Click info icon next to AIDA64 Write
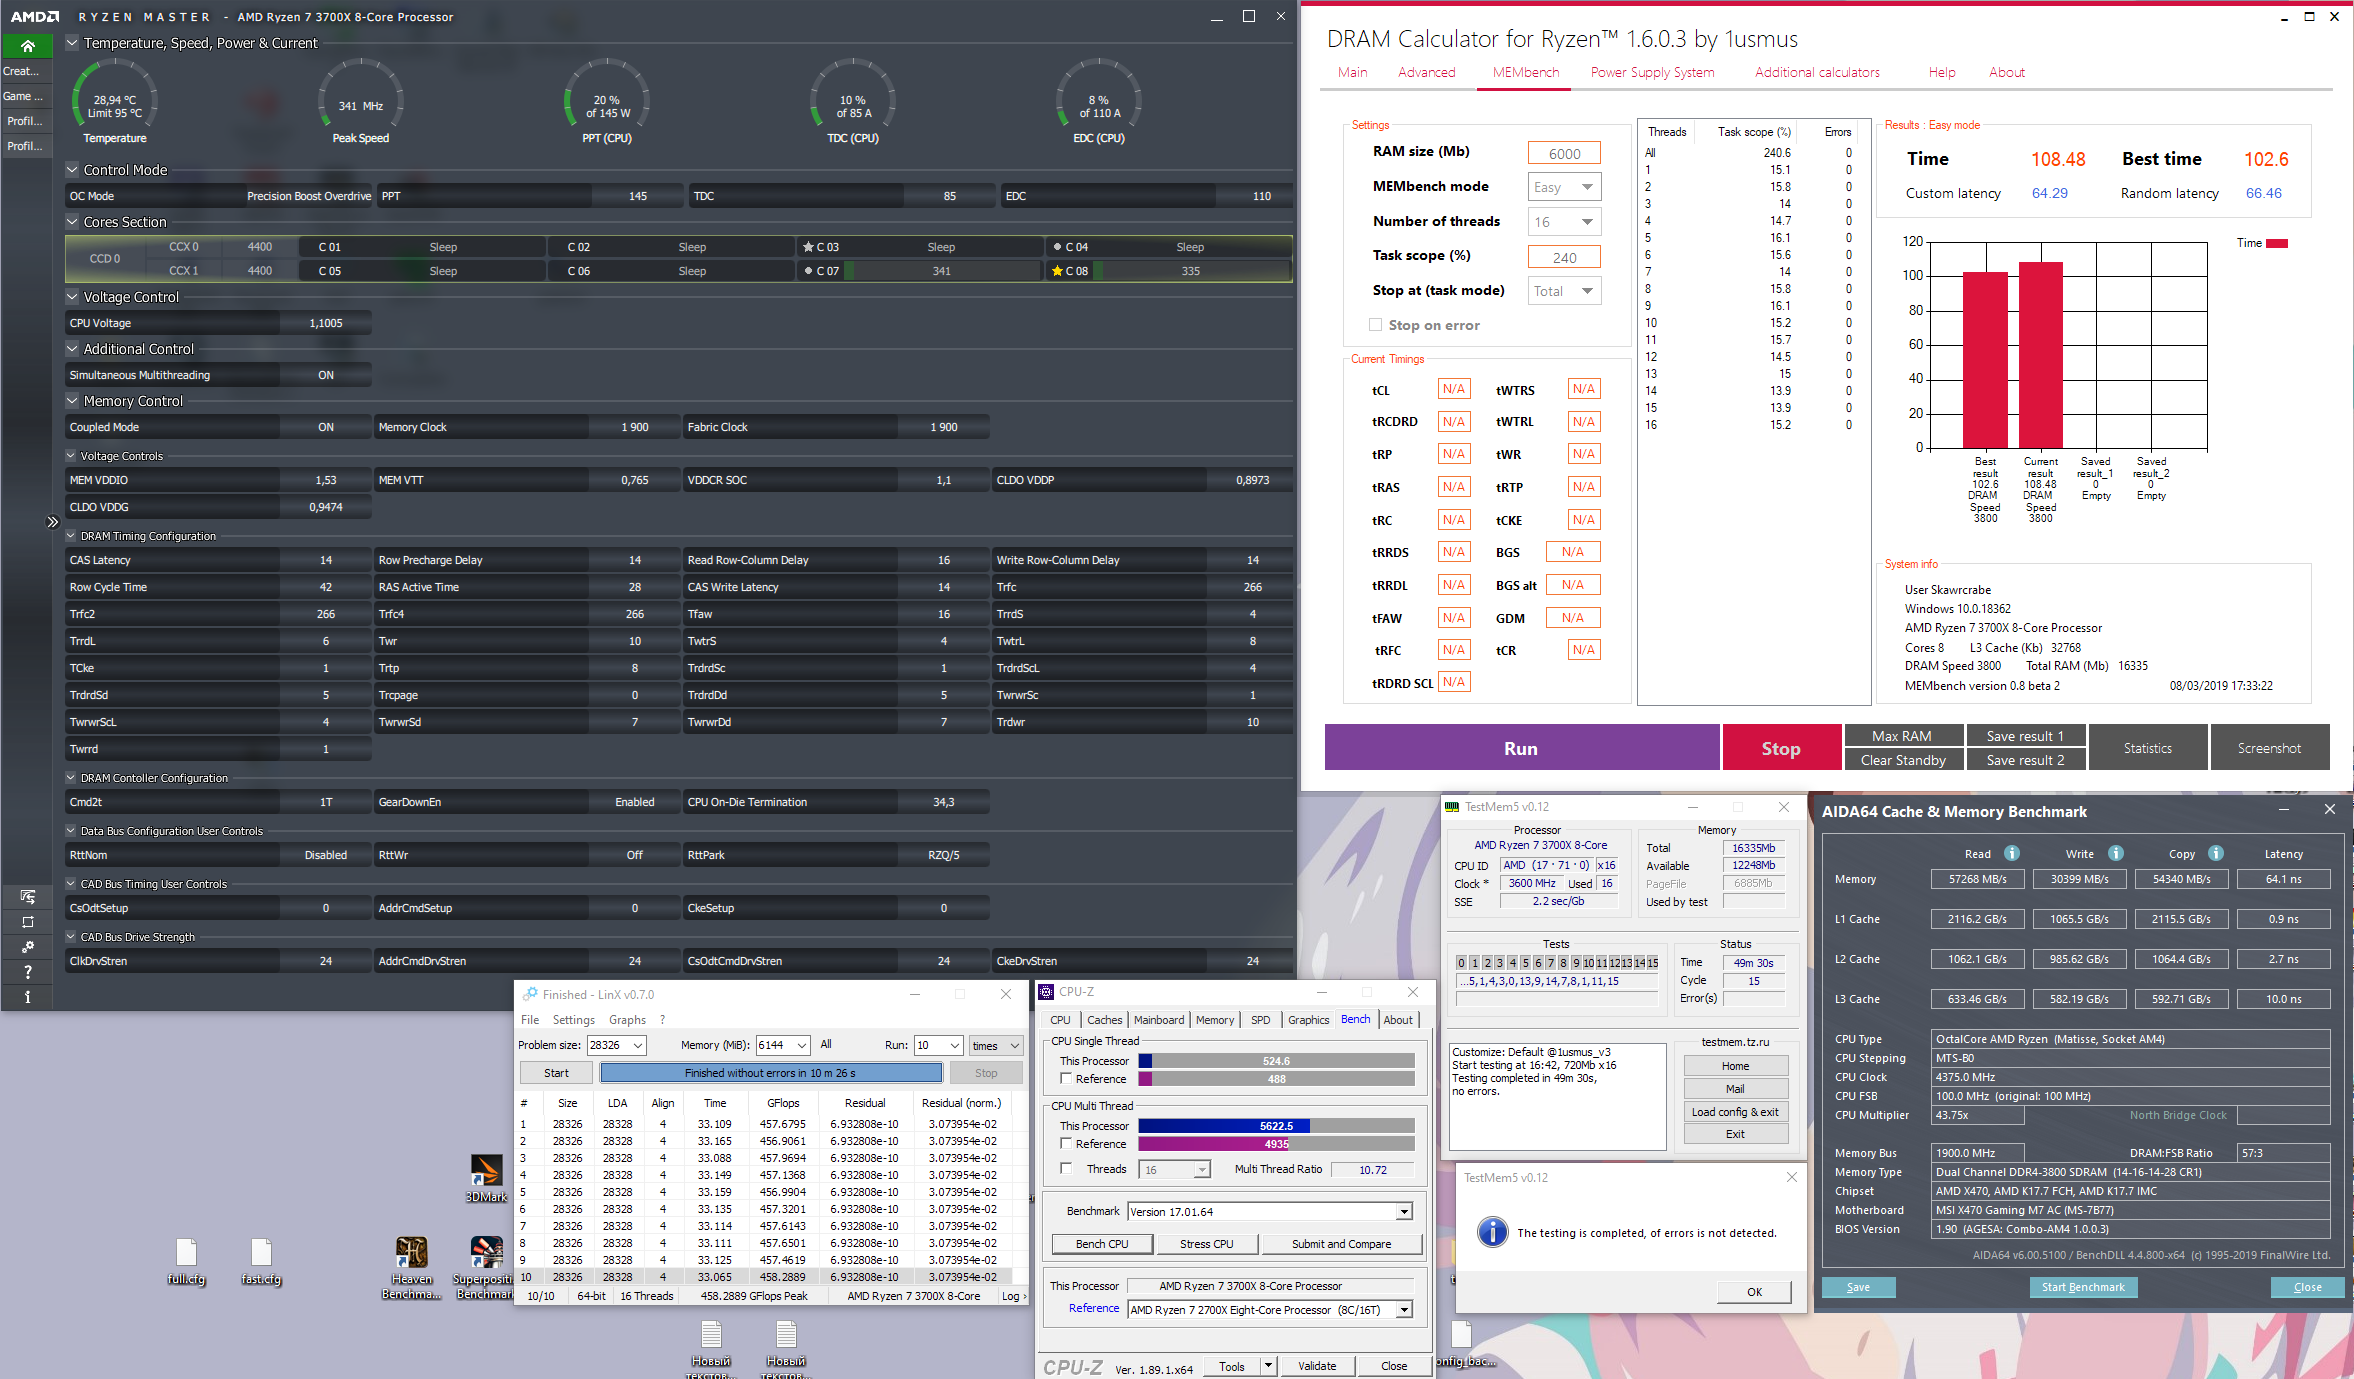 pyautogui.click(x=2116, y=853)
